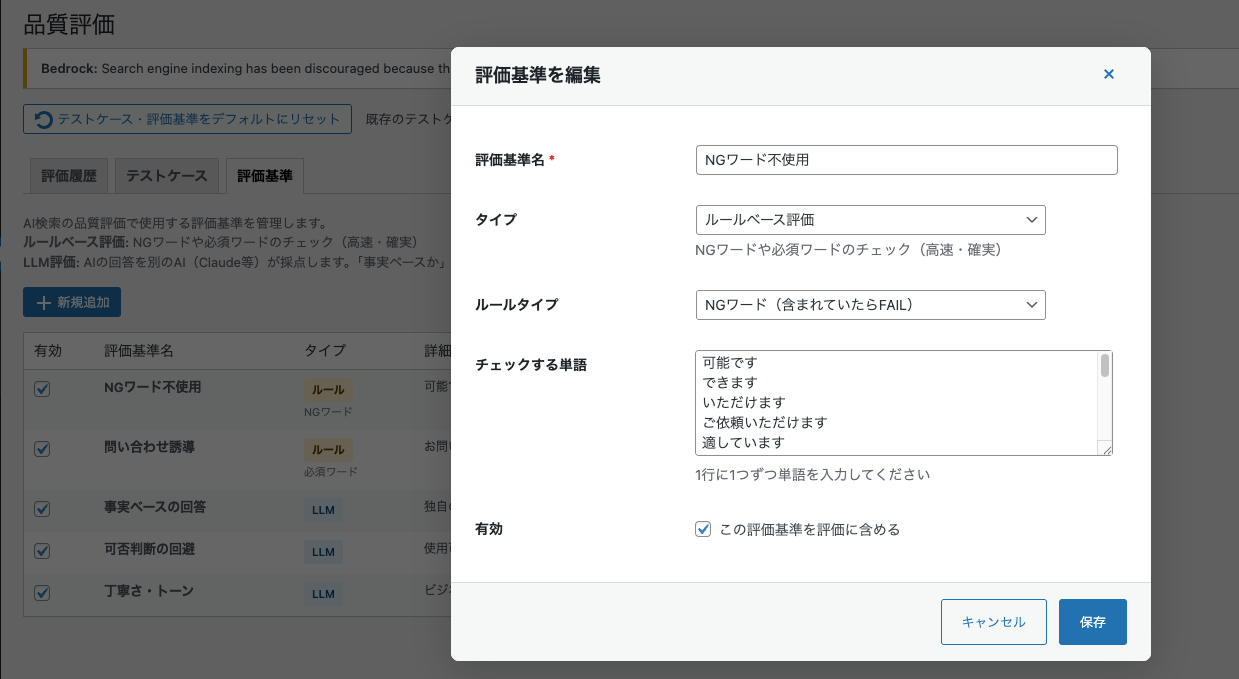Open the ルールタイプ dropdown

[870, 305]
